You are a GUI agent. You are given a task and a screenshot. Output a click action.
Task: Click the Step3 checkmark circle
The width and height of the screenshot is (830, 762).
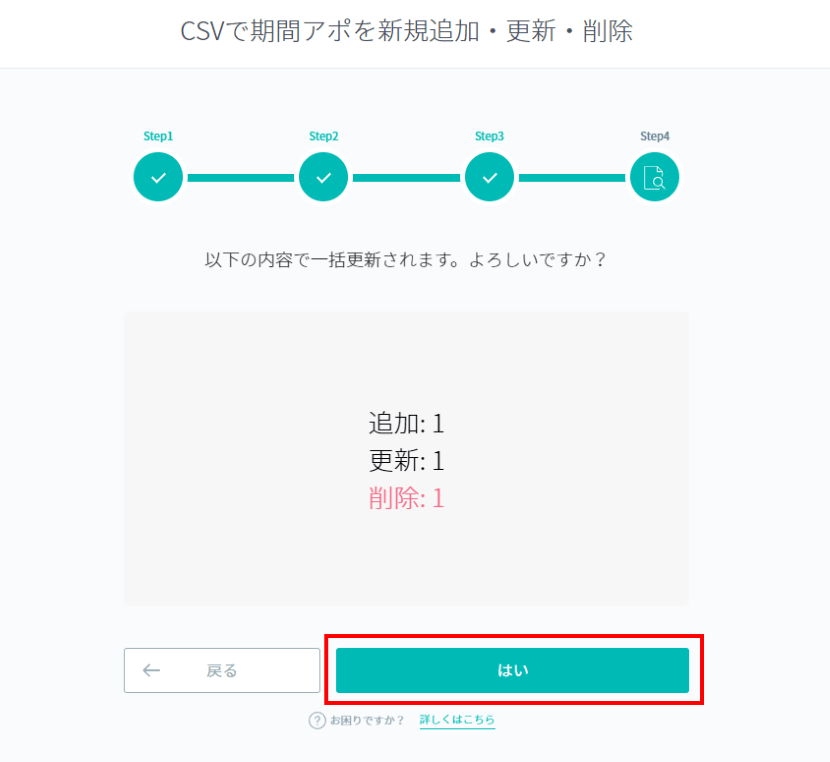pos(489,177)
